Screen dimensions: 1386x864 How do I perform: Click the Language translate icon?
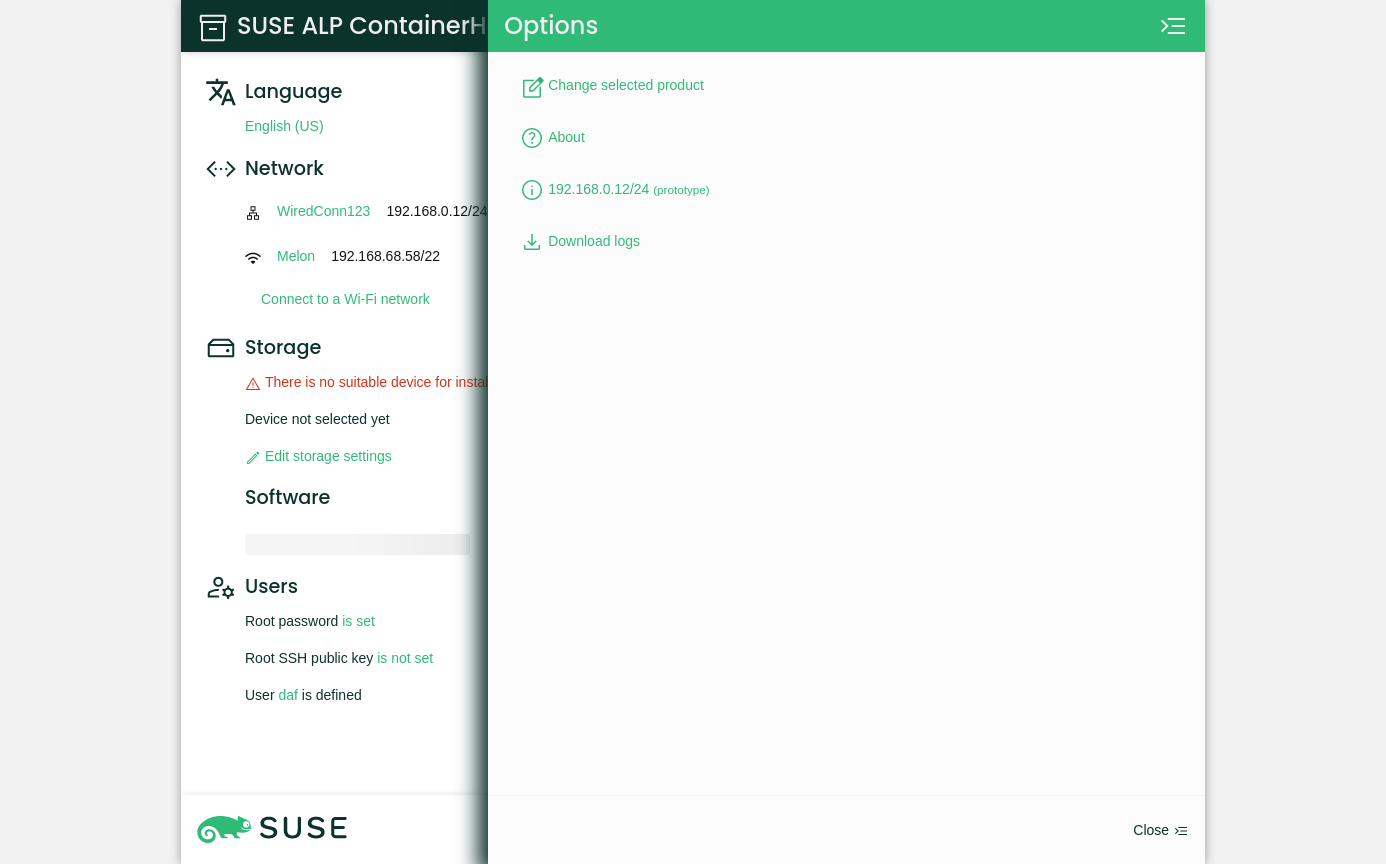(x=221, y=92)
